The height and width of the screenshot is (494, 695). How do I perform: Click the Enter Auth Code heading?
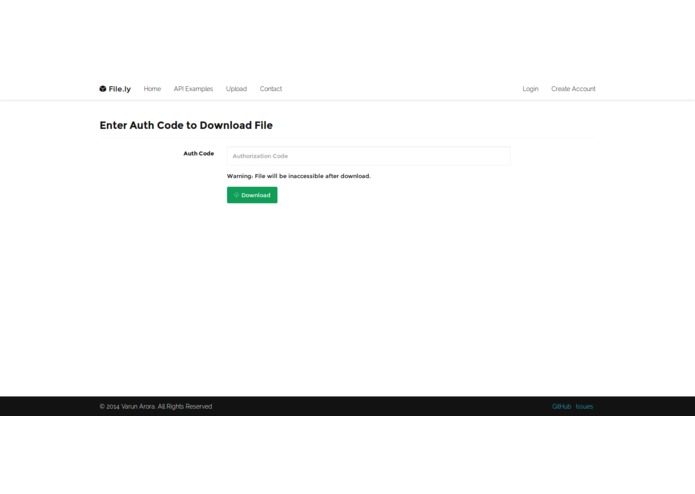click(186, 125)
